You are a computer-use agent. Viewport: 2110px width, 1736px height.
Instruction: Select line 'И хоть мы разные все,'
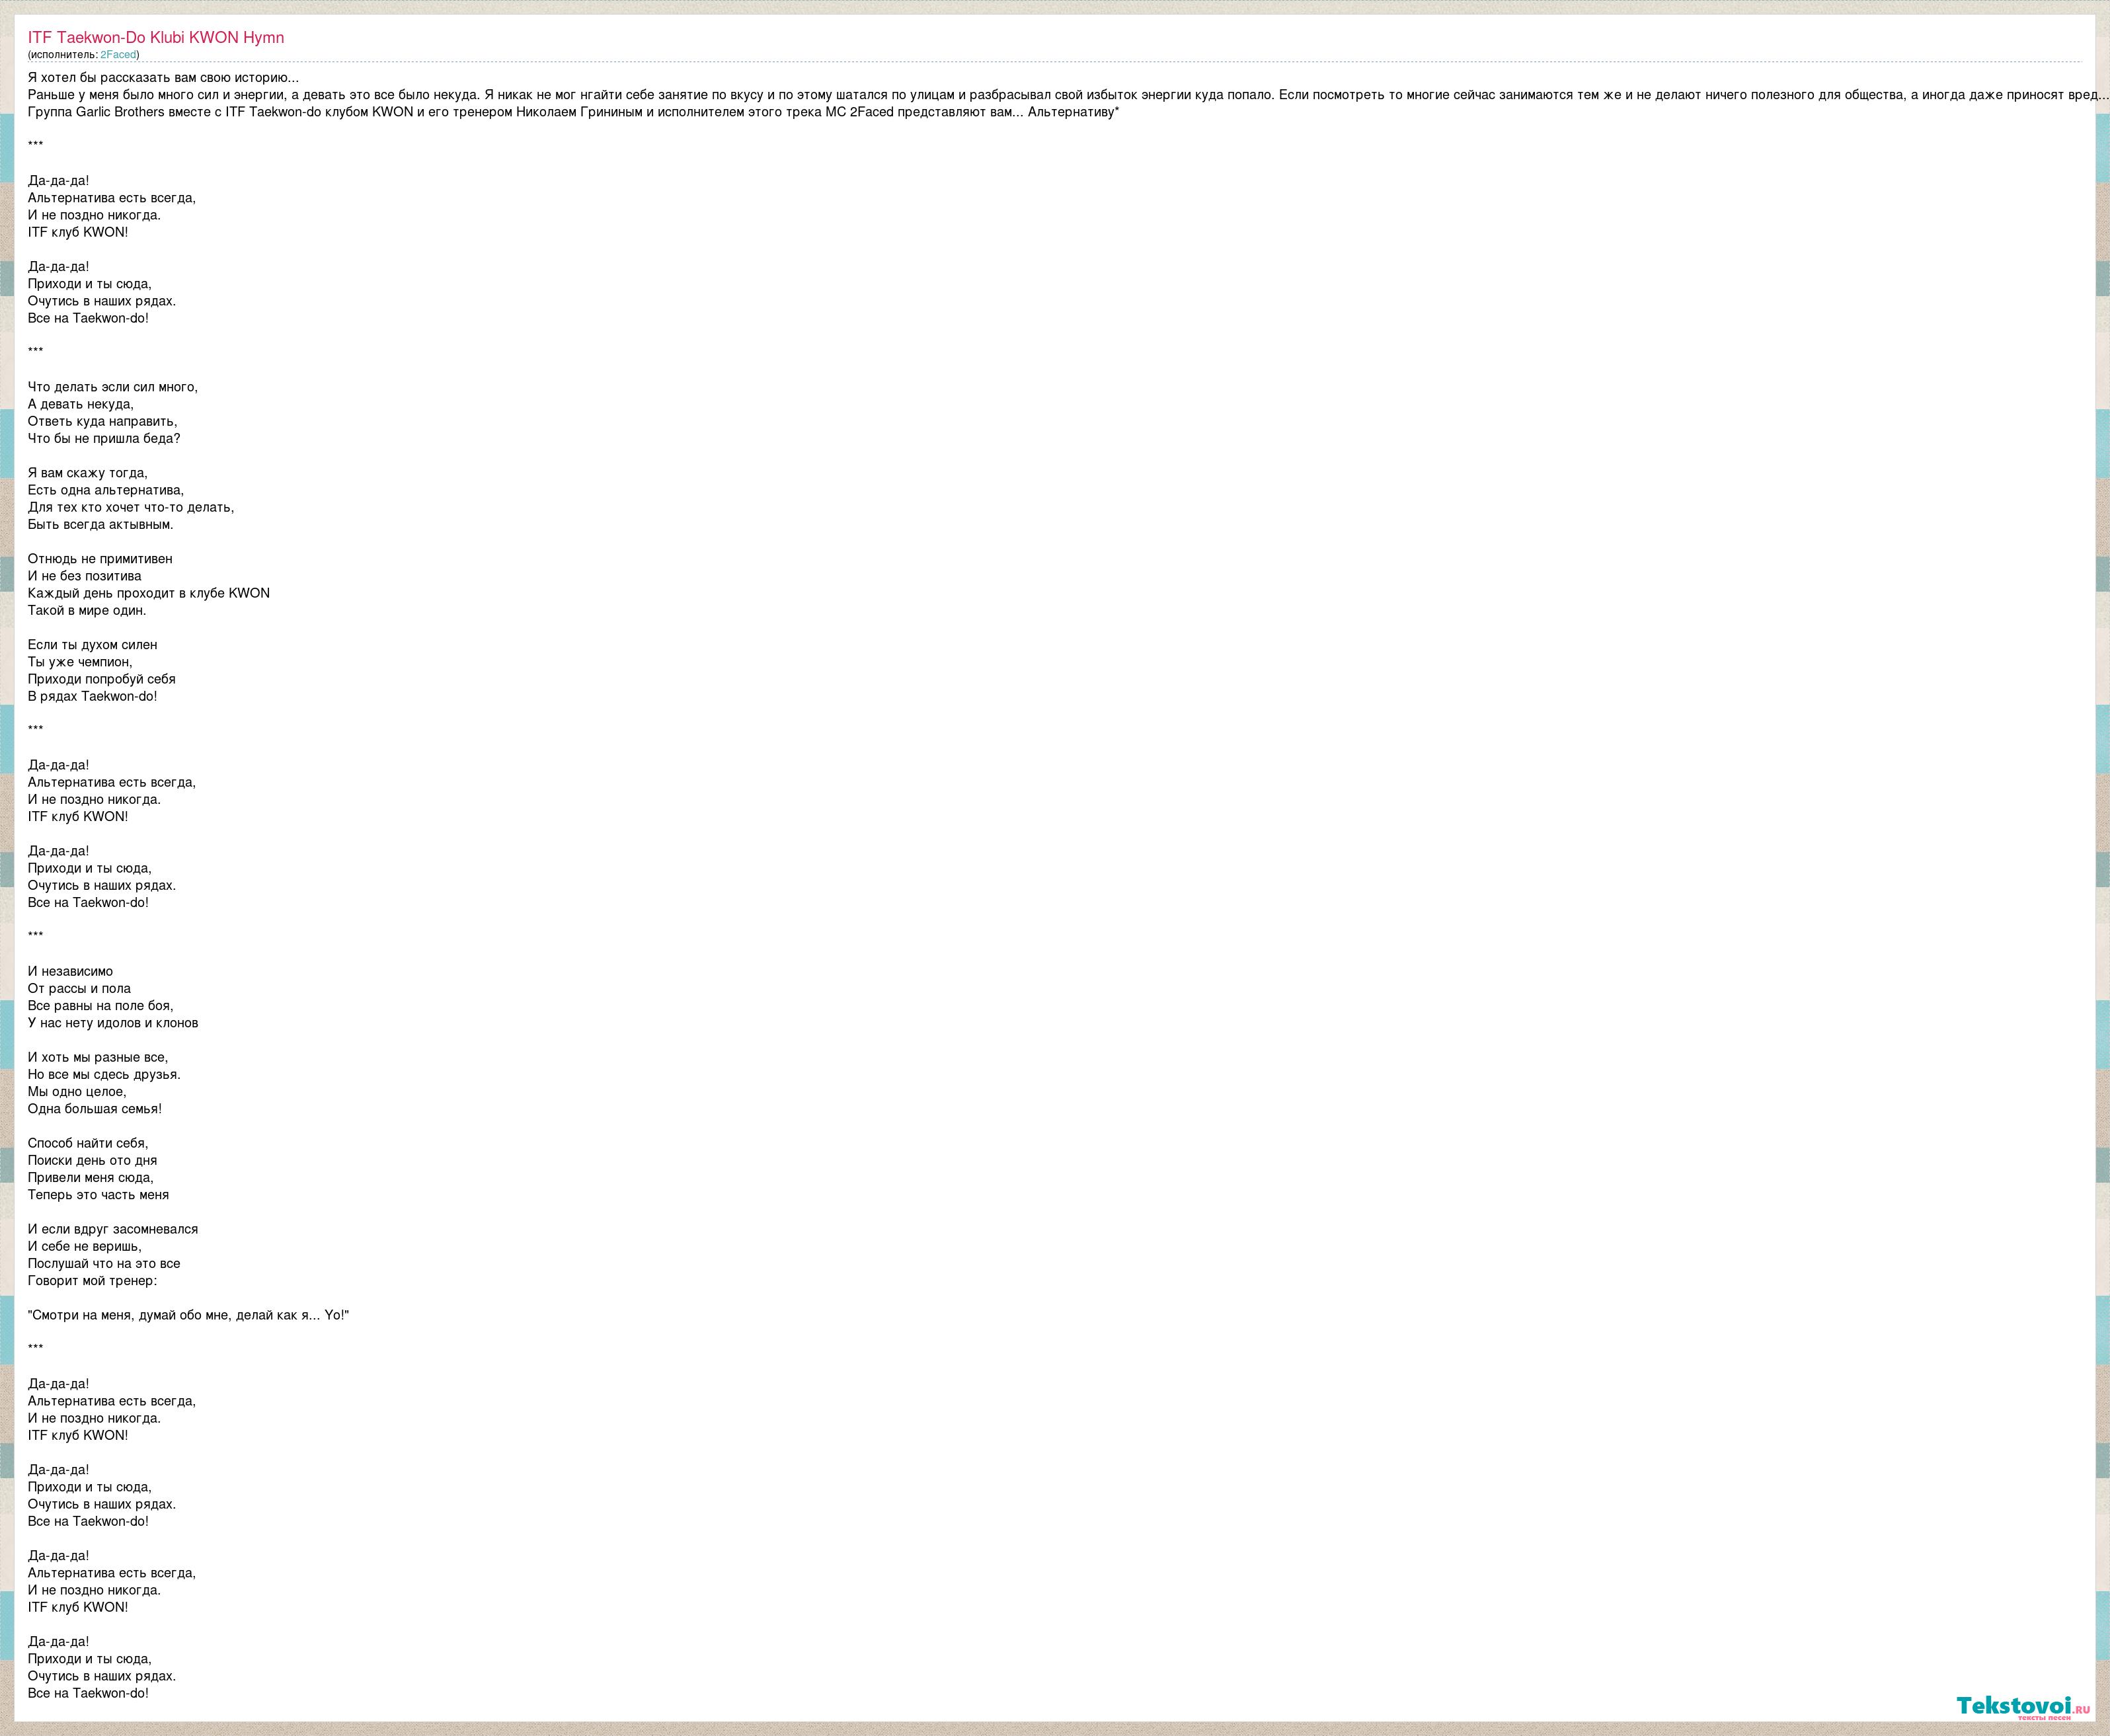98,1057
